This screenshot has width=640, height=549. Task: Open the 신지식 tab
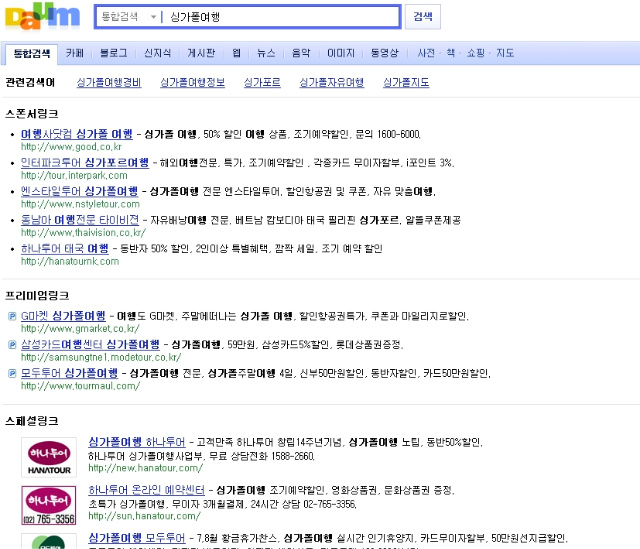pyautogui.click(x=158, y=53)
